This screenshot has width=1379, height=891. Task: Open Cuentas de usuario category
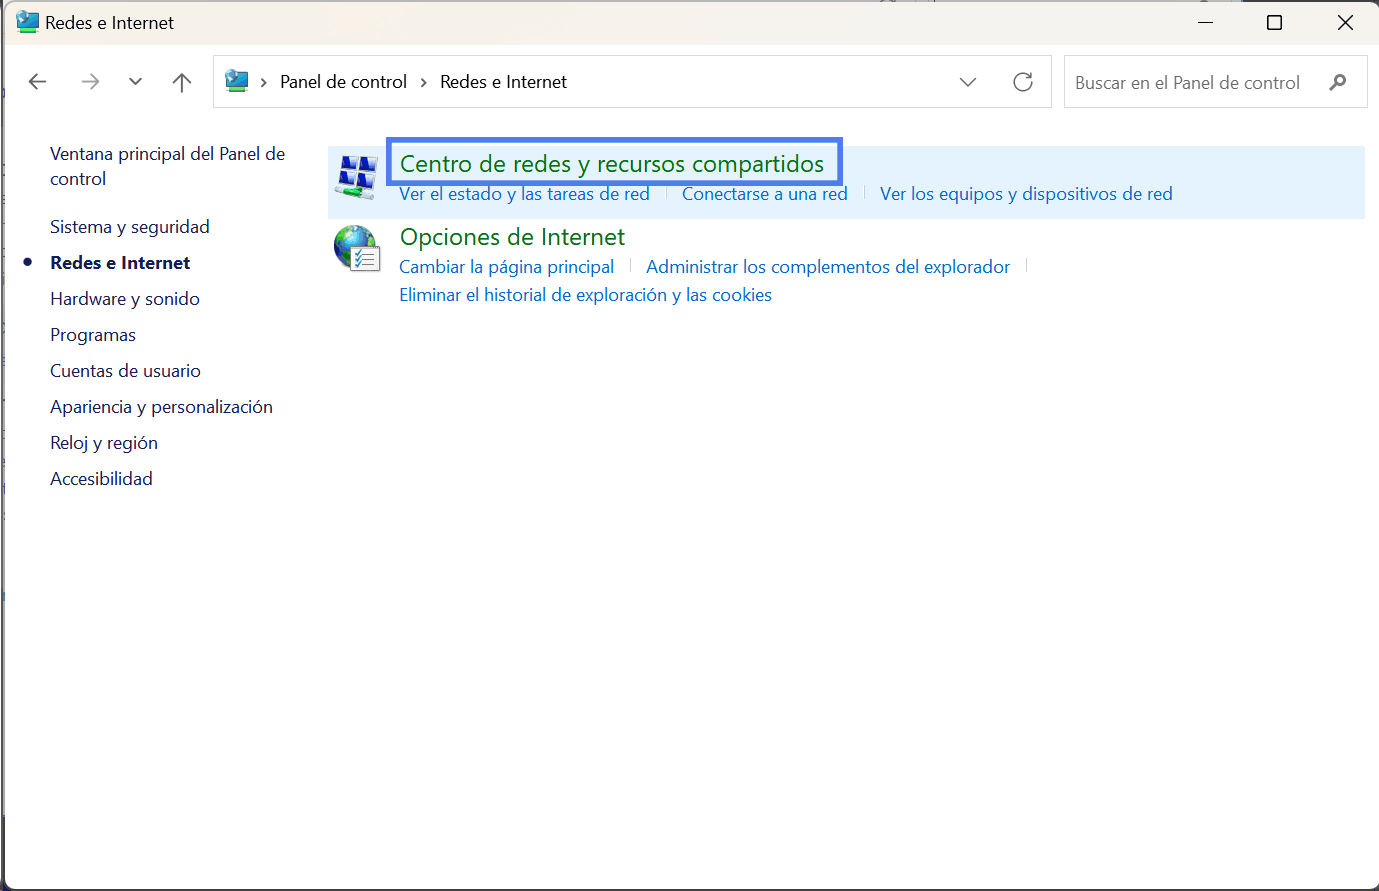125,371
